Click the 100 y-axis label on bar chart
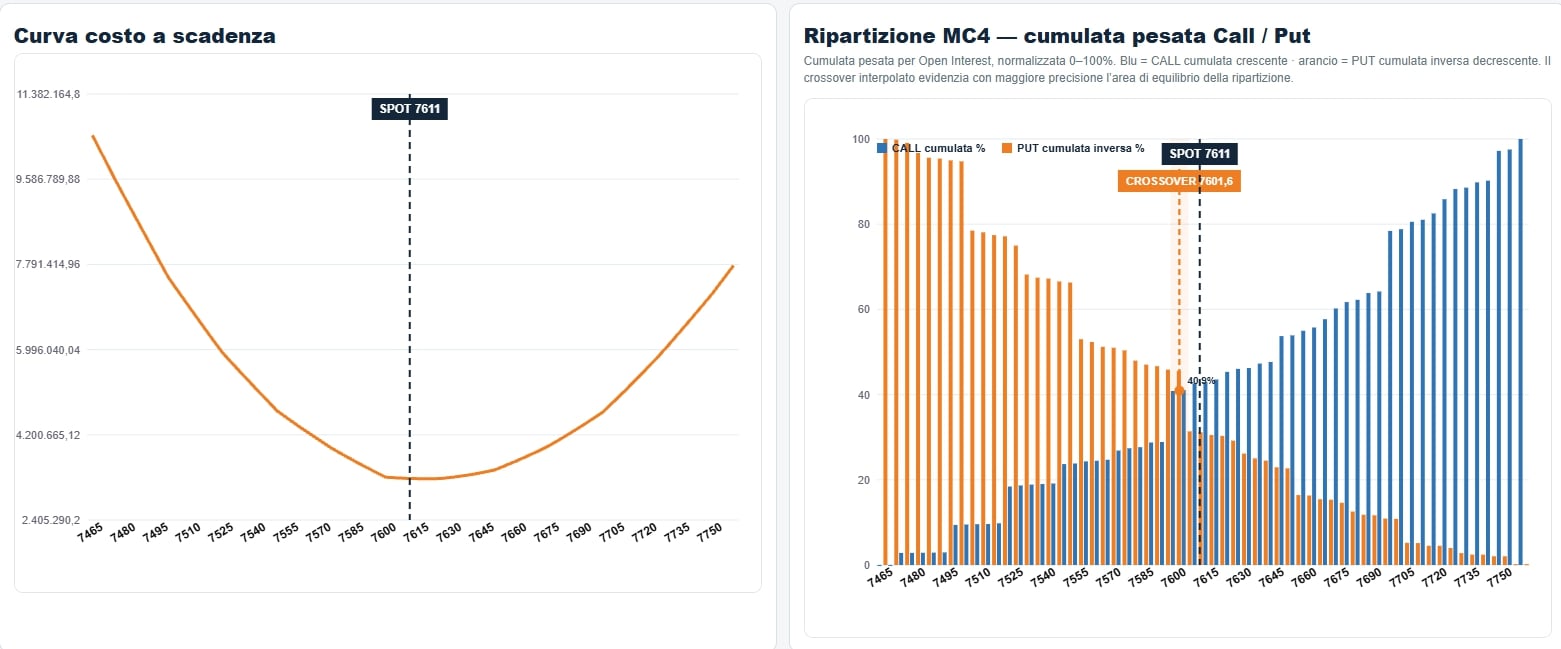1561x649 pixels. point(860,139)
